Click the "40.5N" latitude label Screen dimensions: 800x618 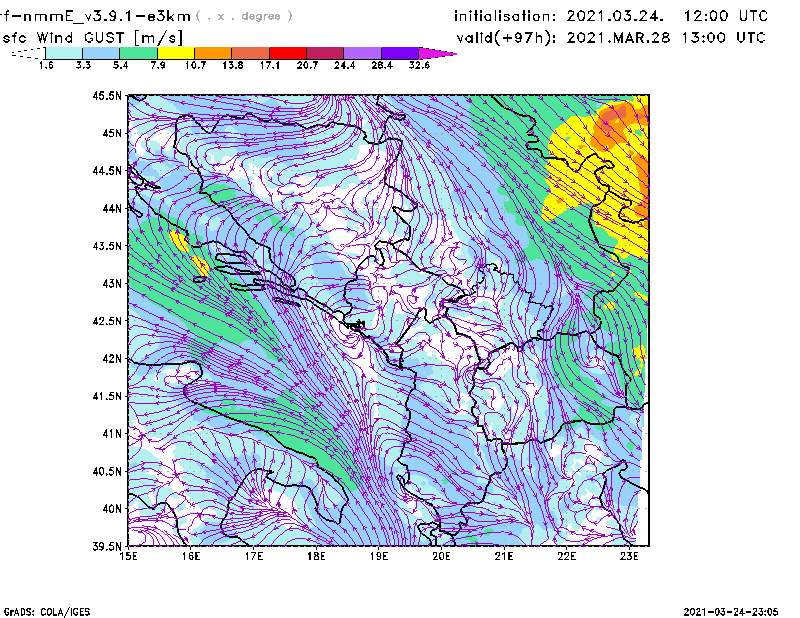point(107,472)
